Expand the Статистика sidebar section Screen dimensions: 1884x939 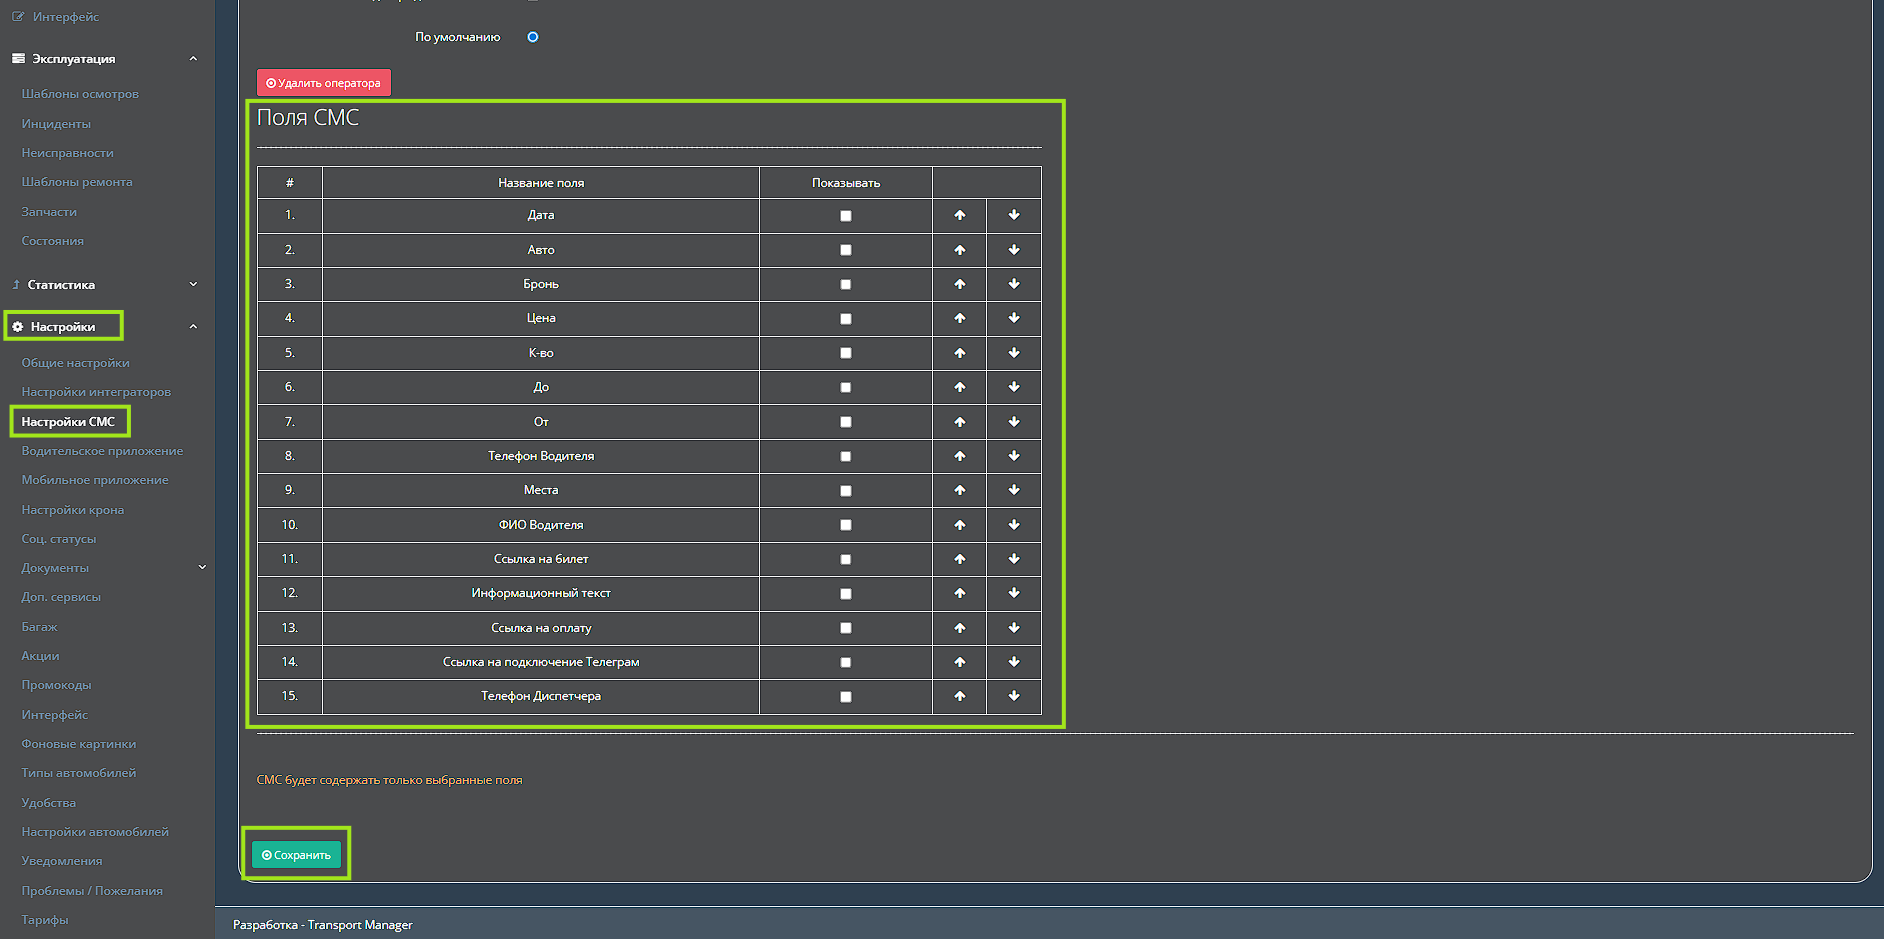[x=193, y=285]
